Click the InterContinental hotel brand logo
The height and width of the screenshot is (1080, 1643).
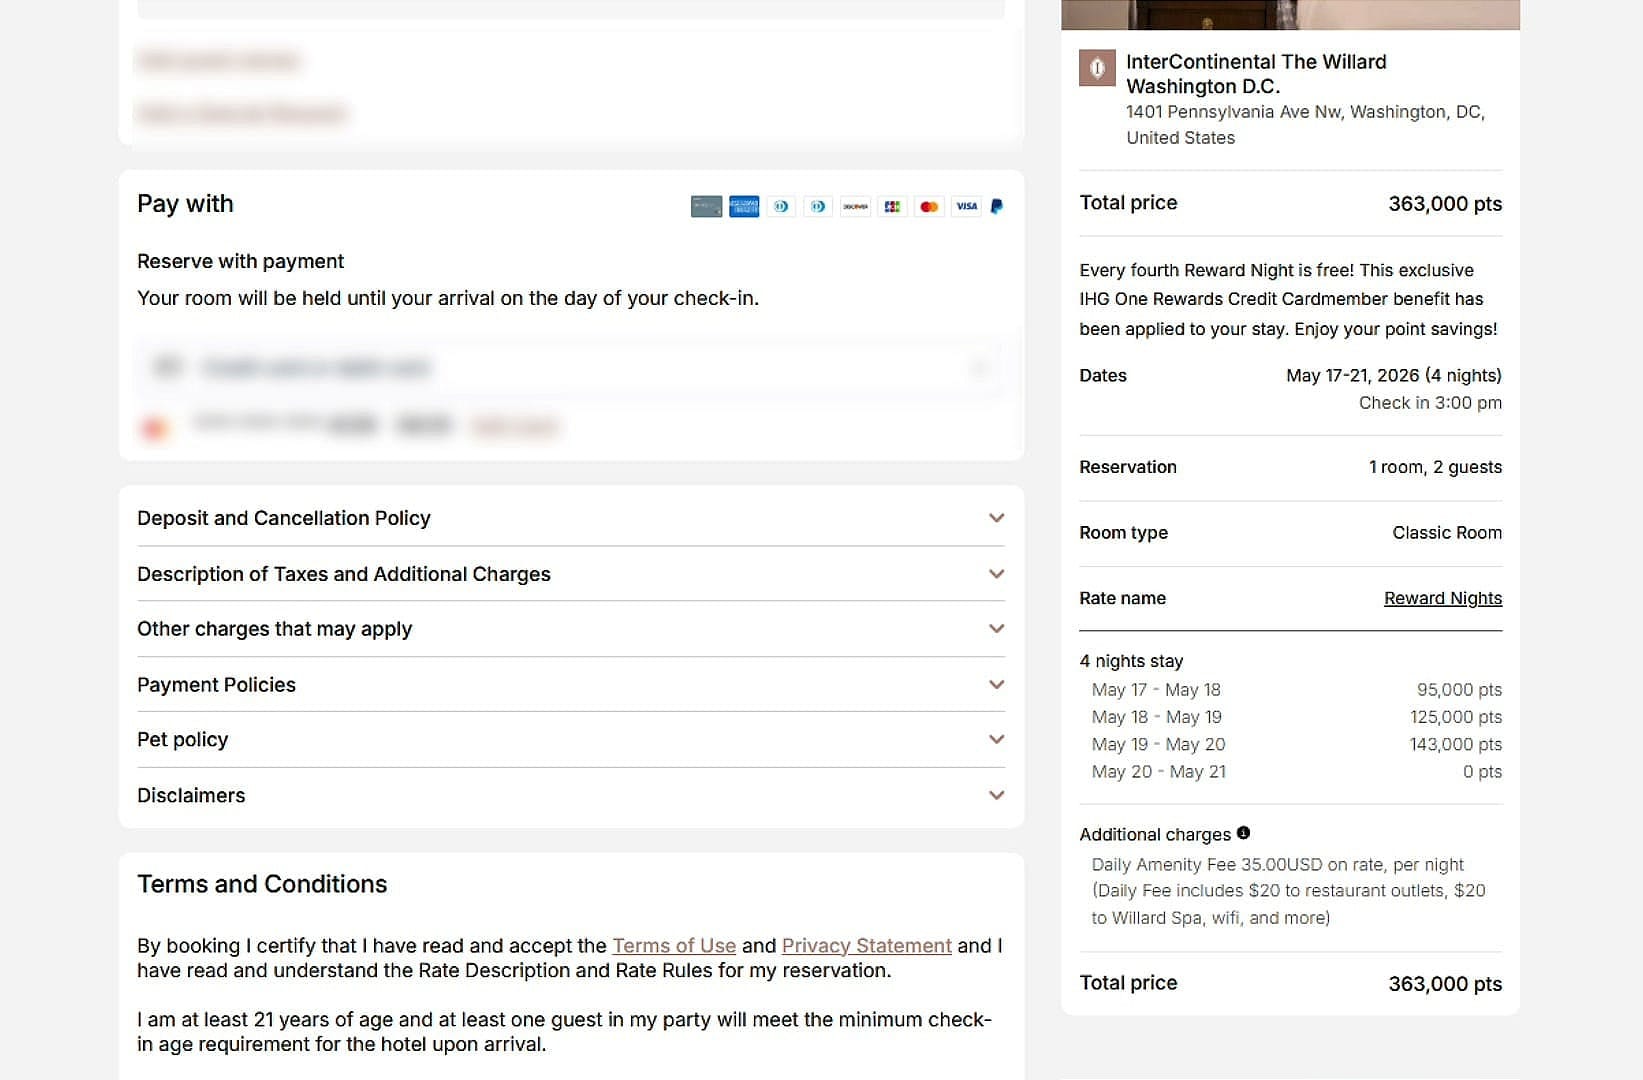click(1096, 68)
